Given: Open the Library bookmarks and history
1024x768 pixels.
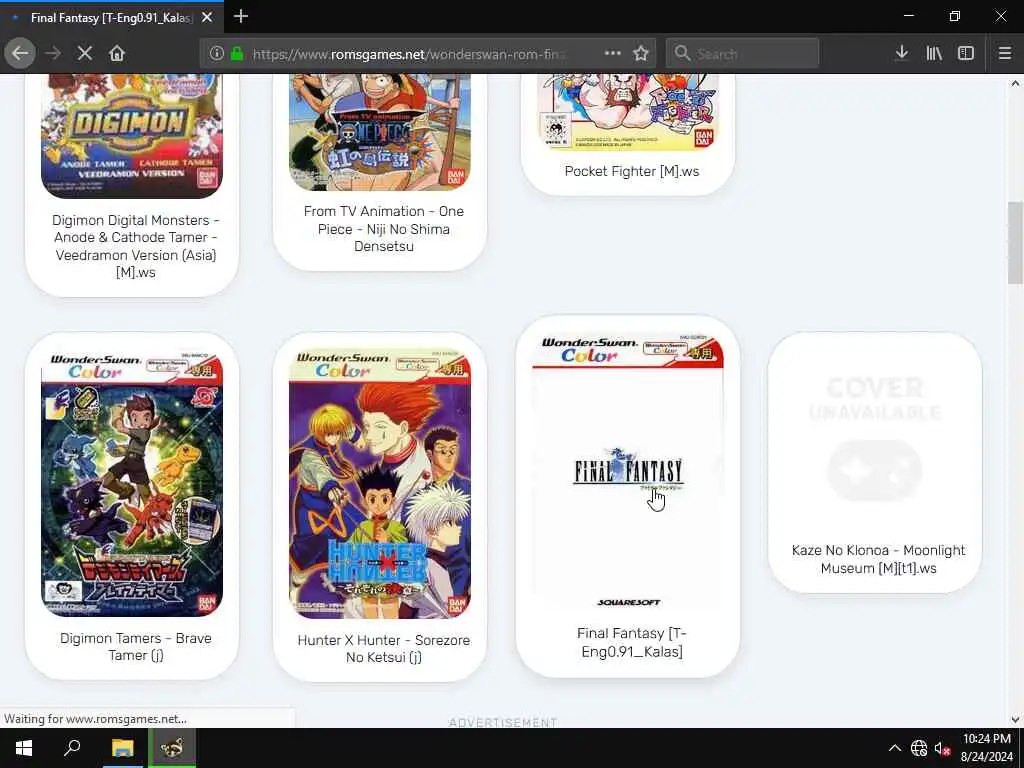Looking at the screenshot, I should (x=934, y=54).
